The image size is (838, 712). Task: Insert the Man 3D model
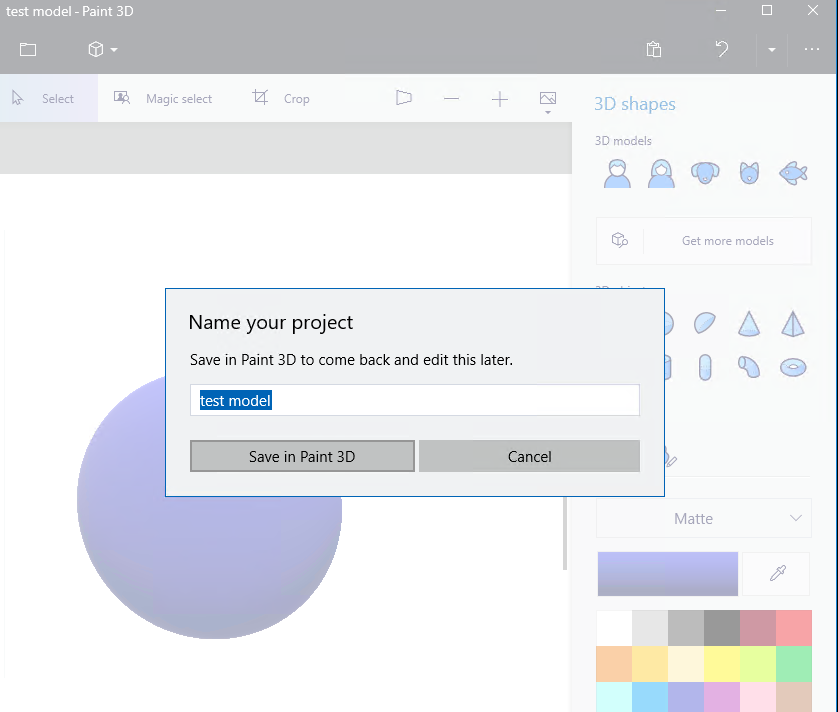(617, 174)
